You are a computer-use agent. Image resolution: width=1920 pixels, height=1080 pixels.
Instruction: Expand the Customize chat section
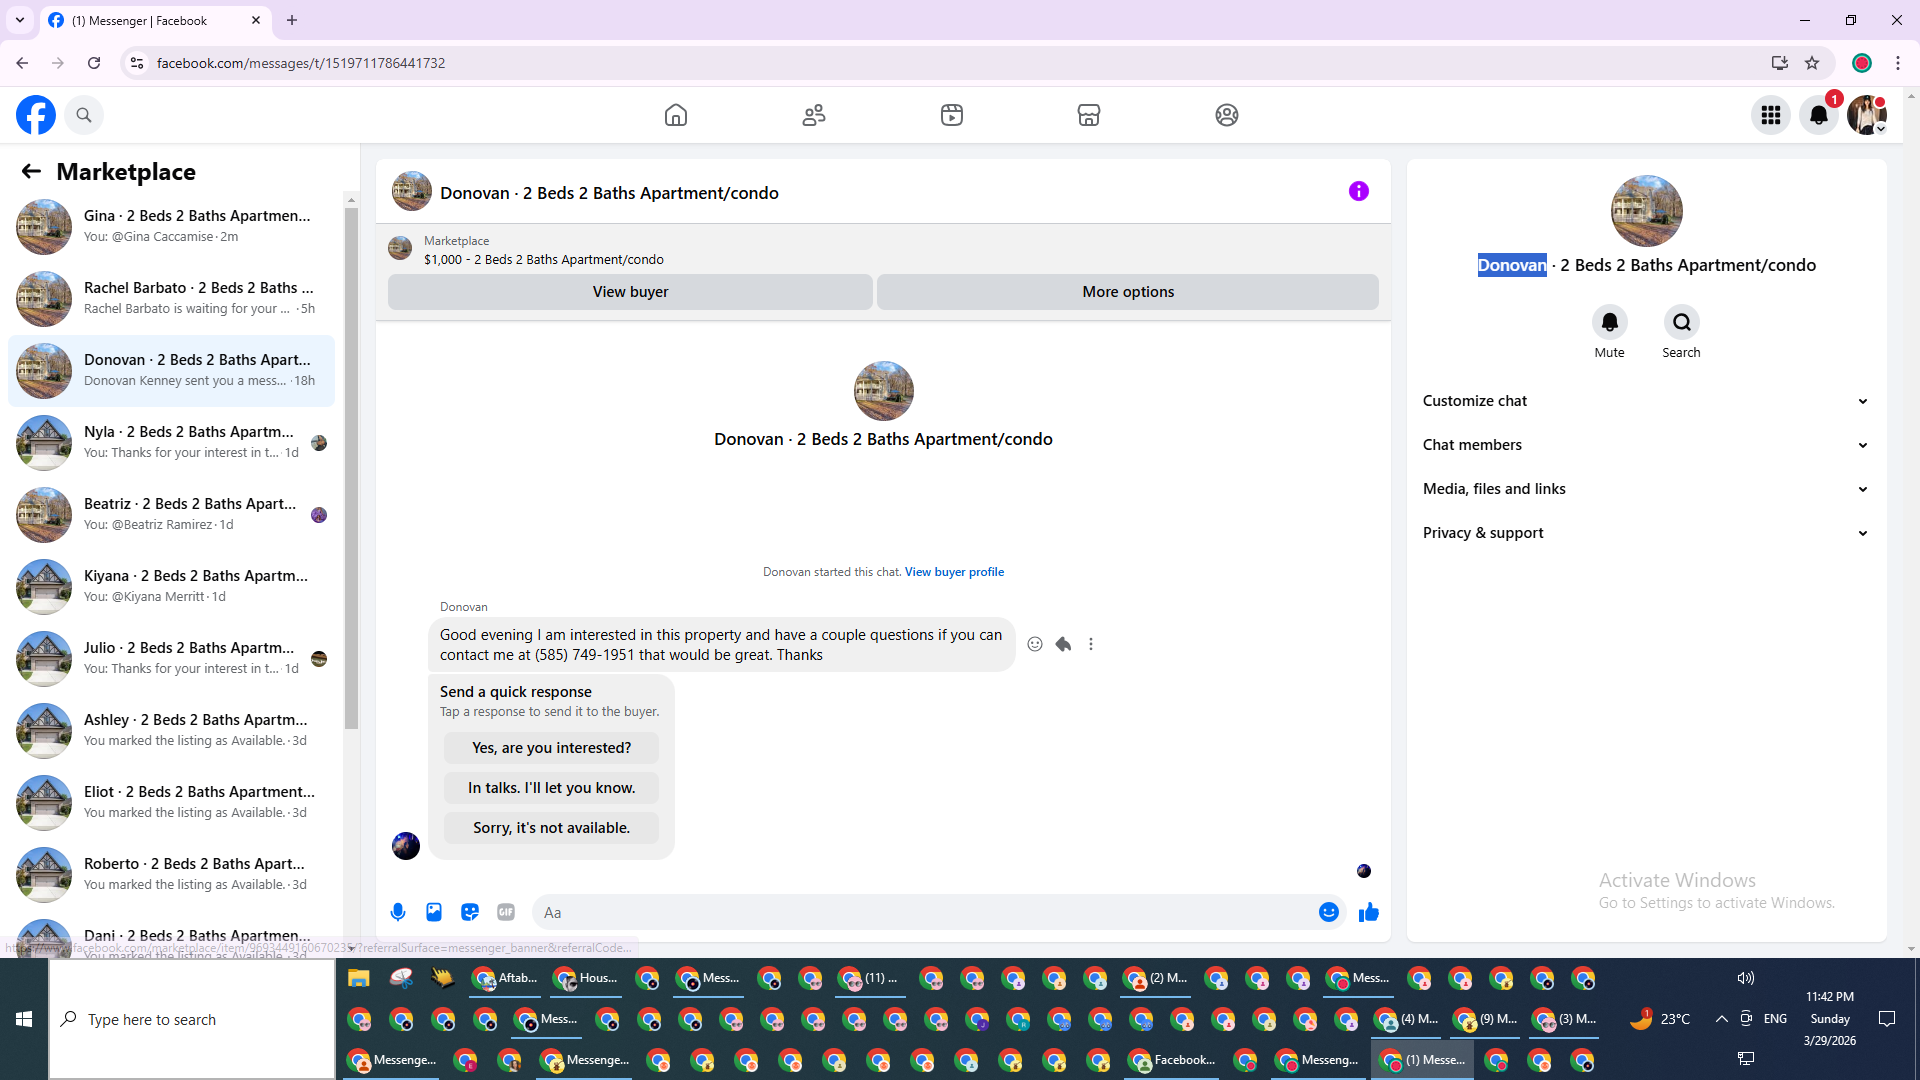[1647, 401]
